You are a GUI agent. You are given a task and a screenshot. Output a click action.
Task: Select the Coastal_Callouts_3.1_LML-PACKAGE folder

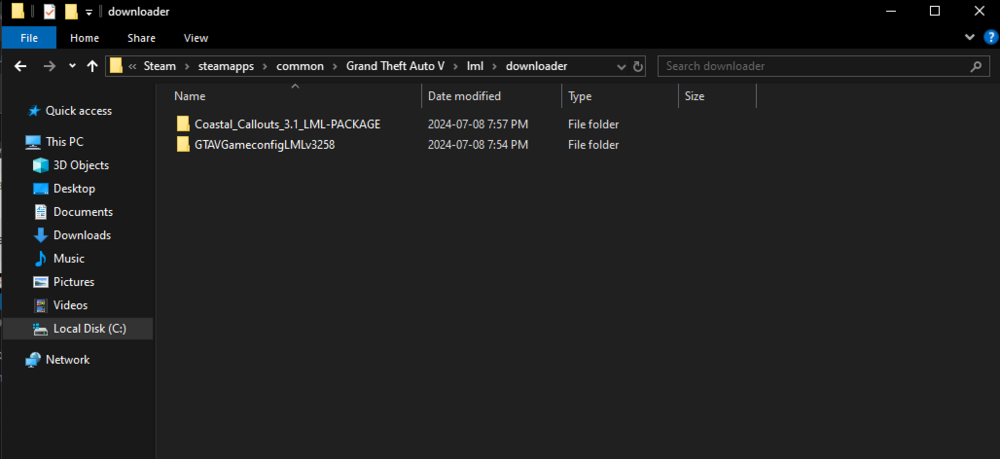(287, 124)
